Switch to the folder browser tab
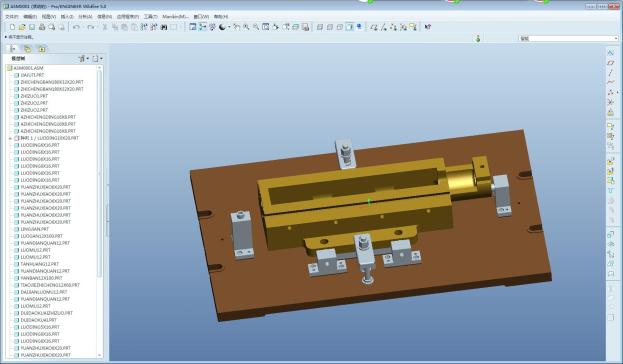The width and height of the screenshot is (623, 364). click(27, 49)
